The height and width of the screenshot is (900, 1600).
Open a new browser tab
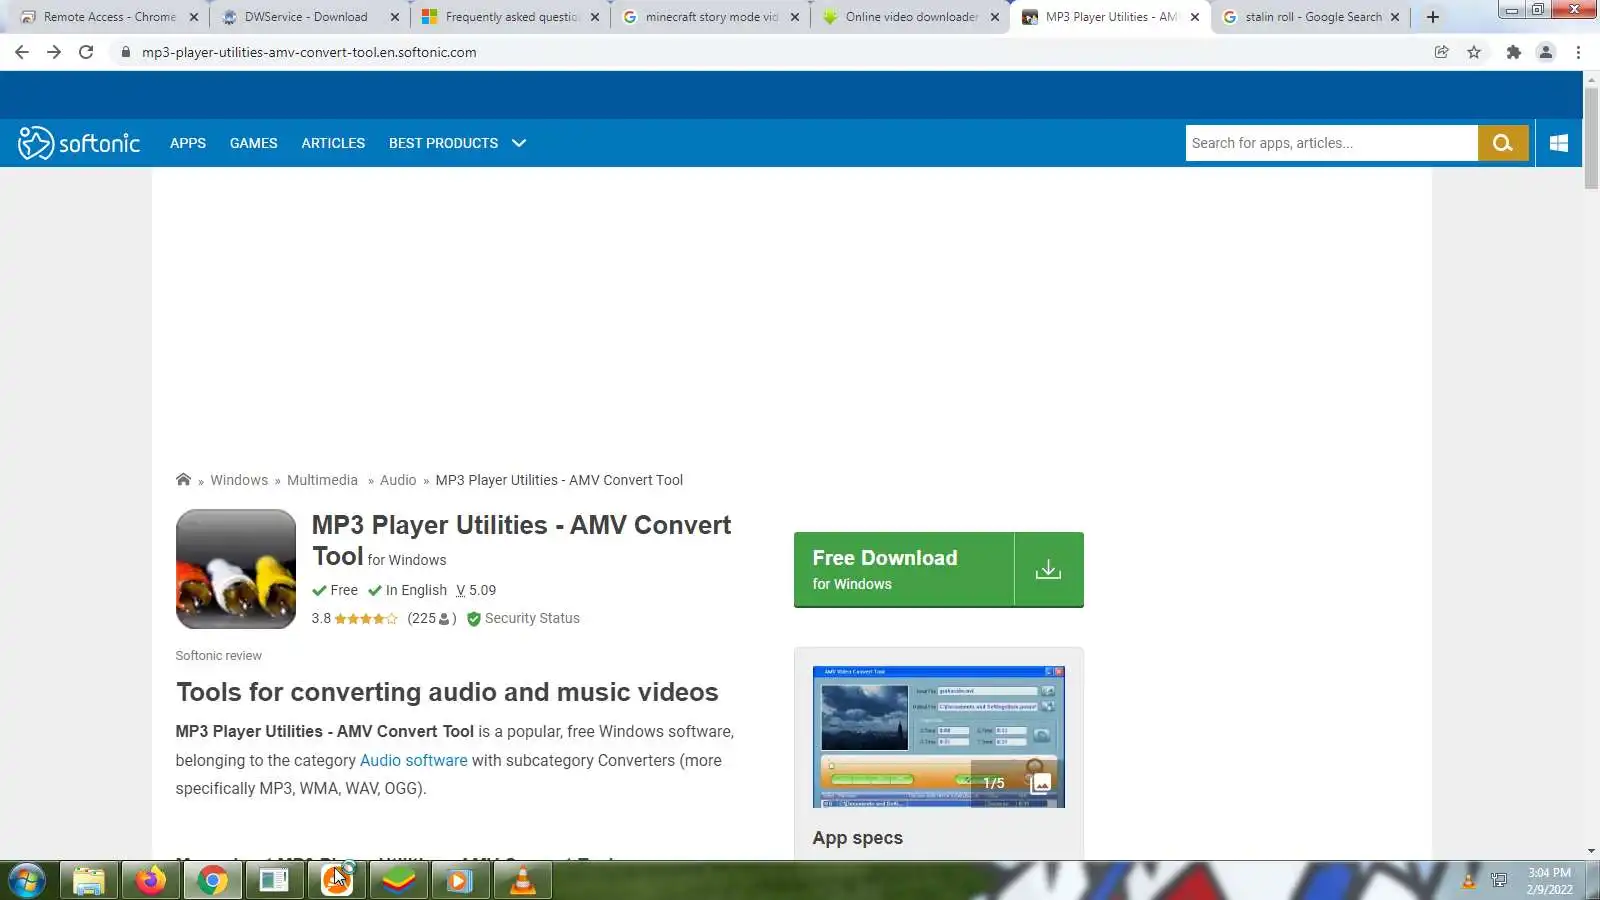tap(1433, 17)
